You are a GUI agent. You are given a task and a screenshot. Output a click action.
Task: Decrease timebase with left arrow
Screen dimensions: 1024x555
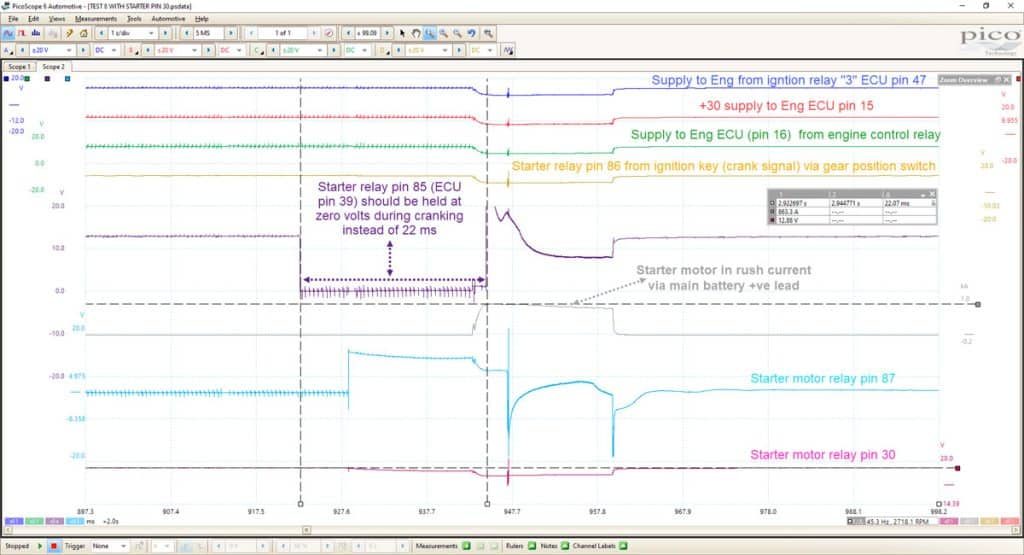click(101, 33)
